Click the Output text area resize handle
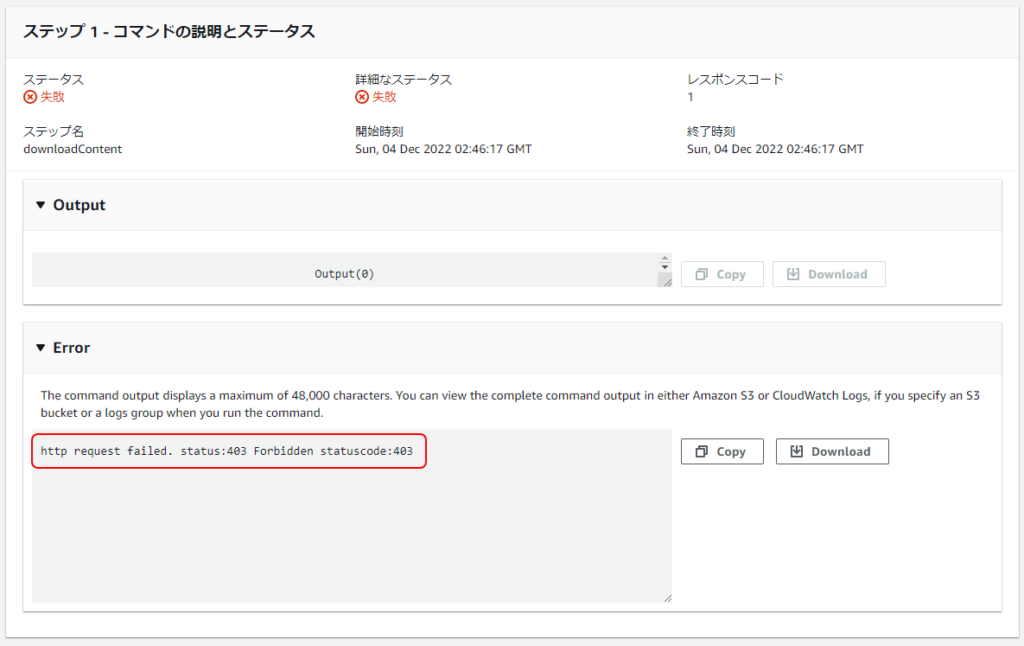Image resolution: width=1024 pixels, height=646 pixels. point(666,282)
